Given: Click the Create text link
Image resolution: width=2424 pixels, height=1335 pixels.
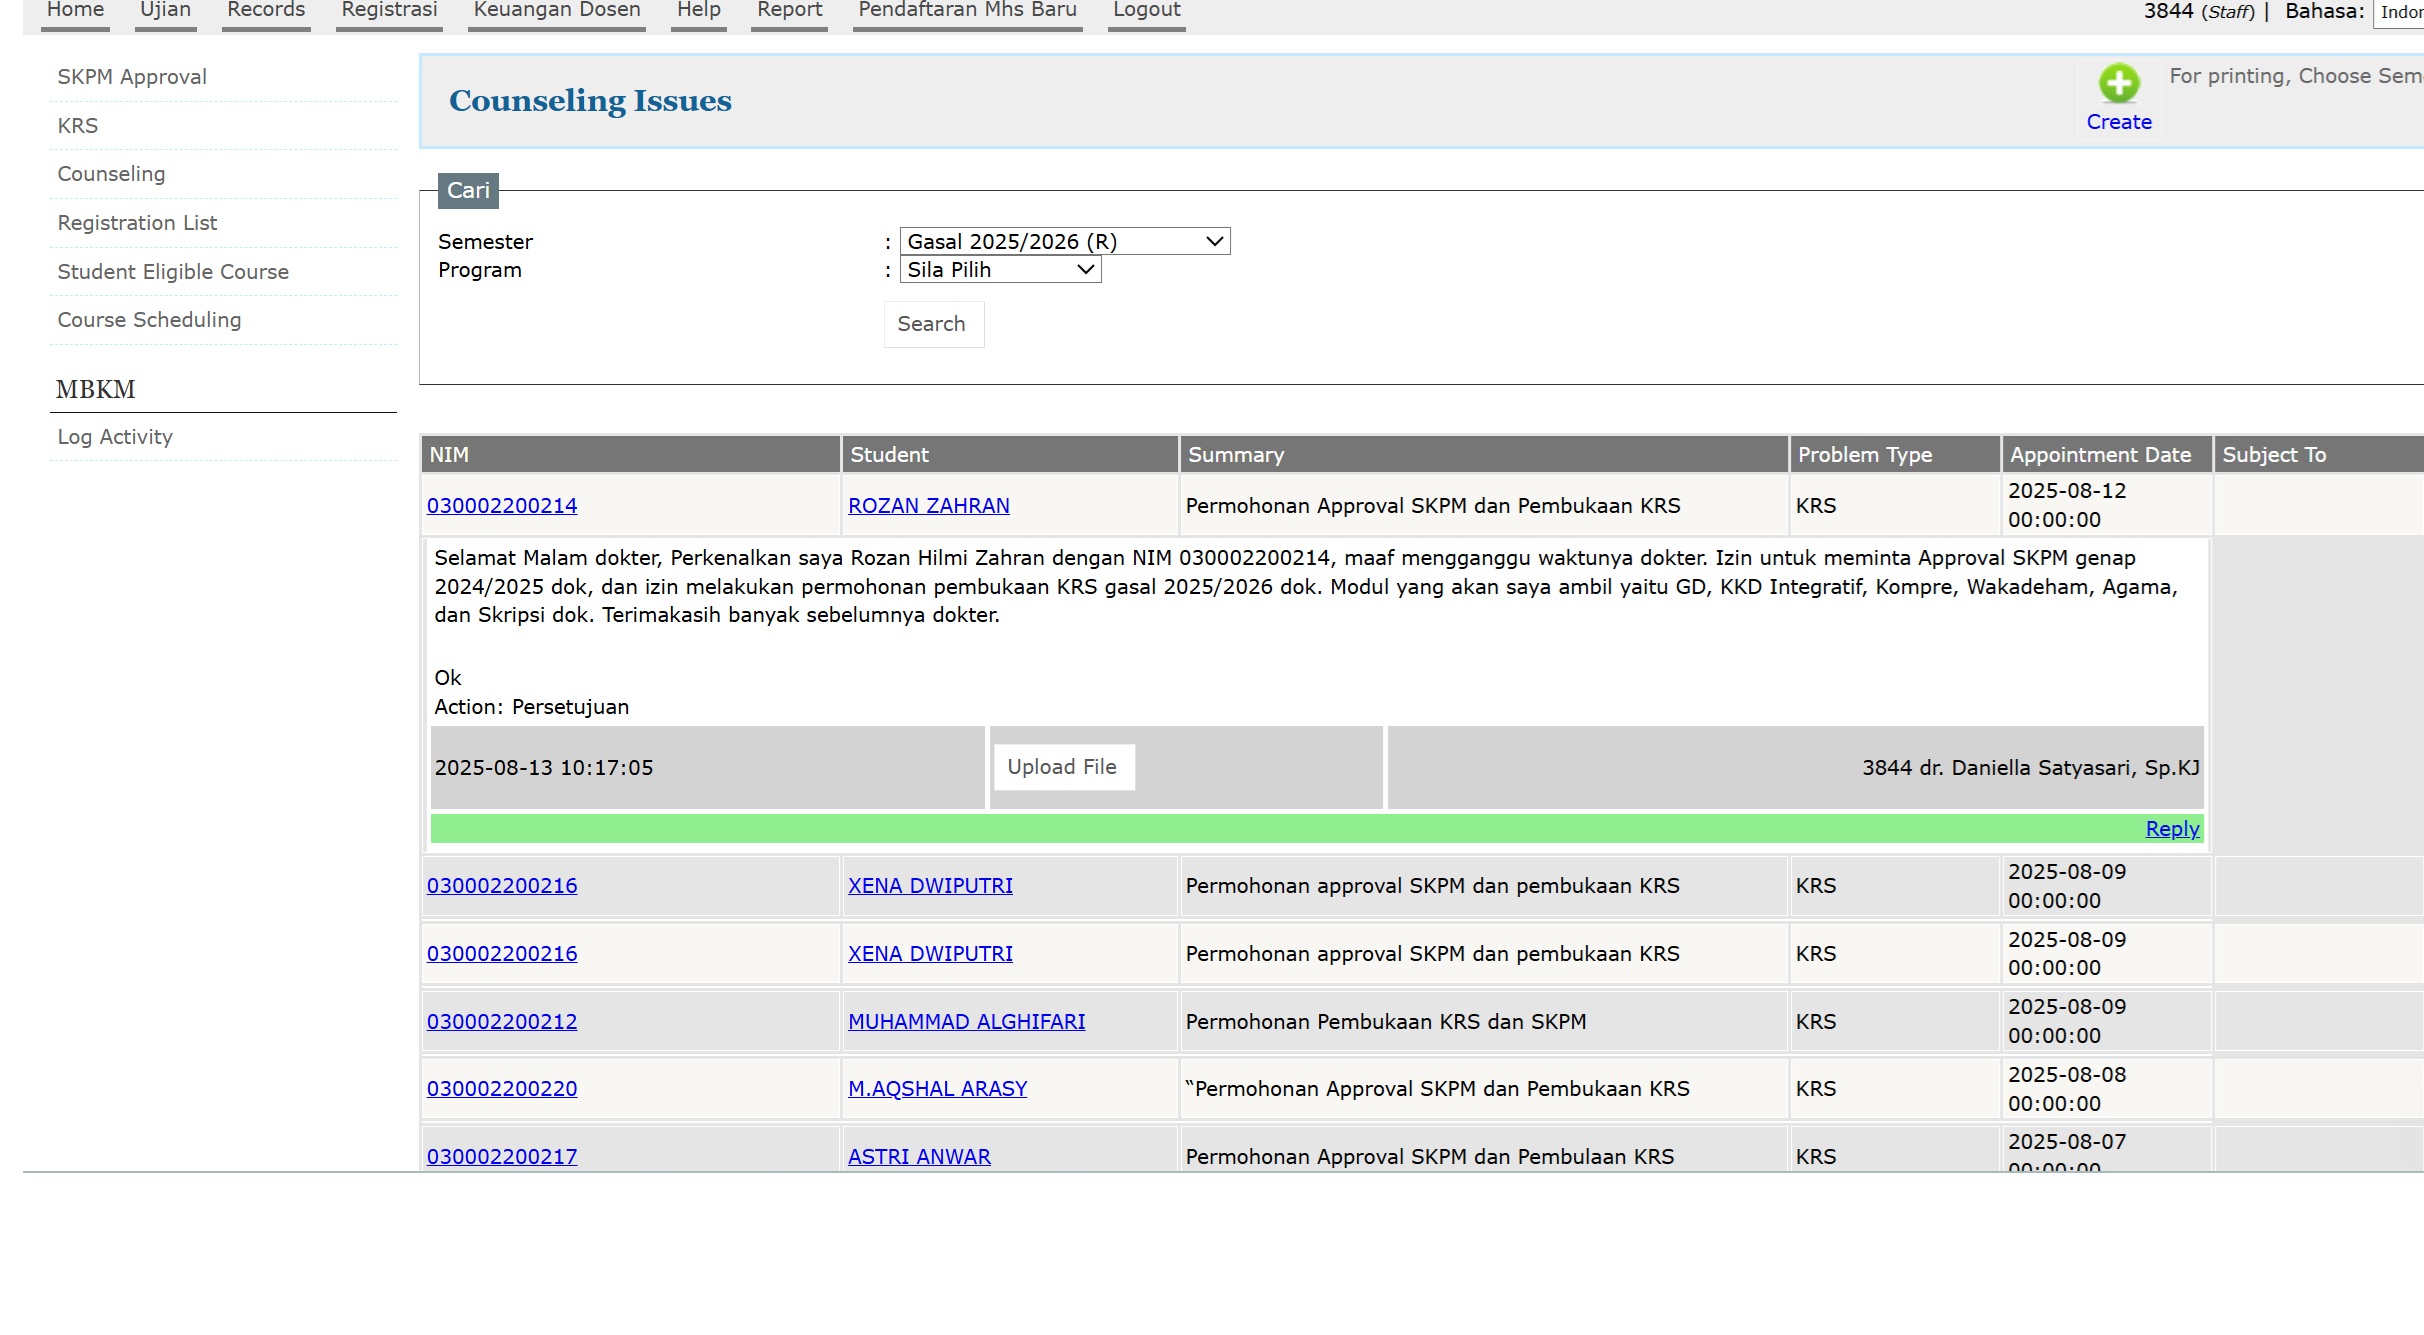Looking at the screenshot, I should pos(2118,122).
